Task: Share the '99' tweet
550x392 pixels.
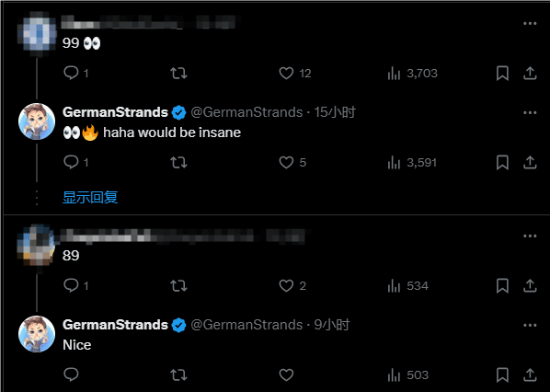Action: coord(530,73)
